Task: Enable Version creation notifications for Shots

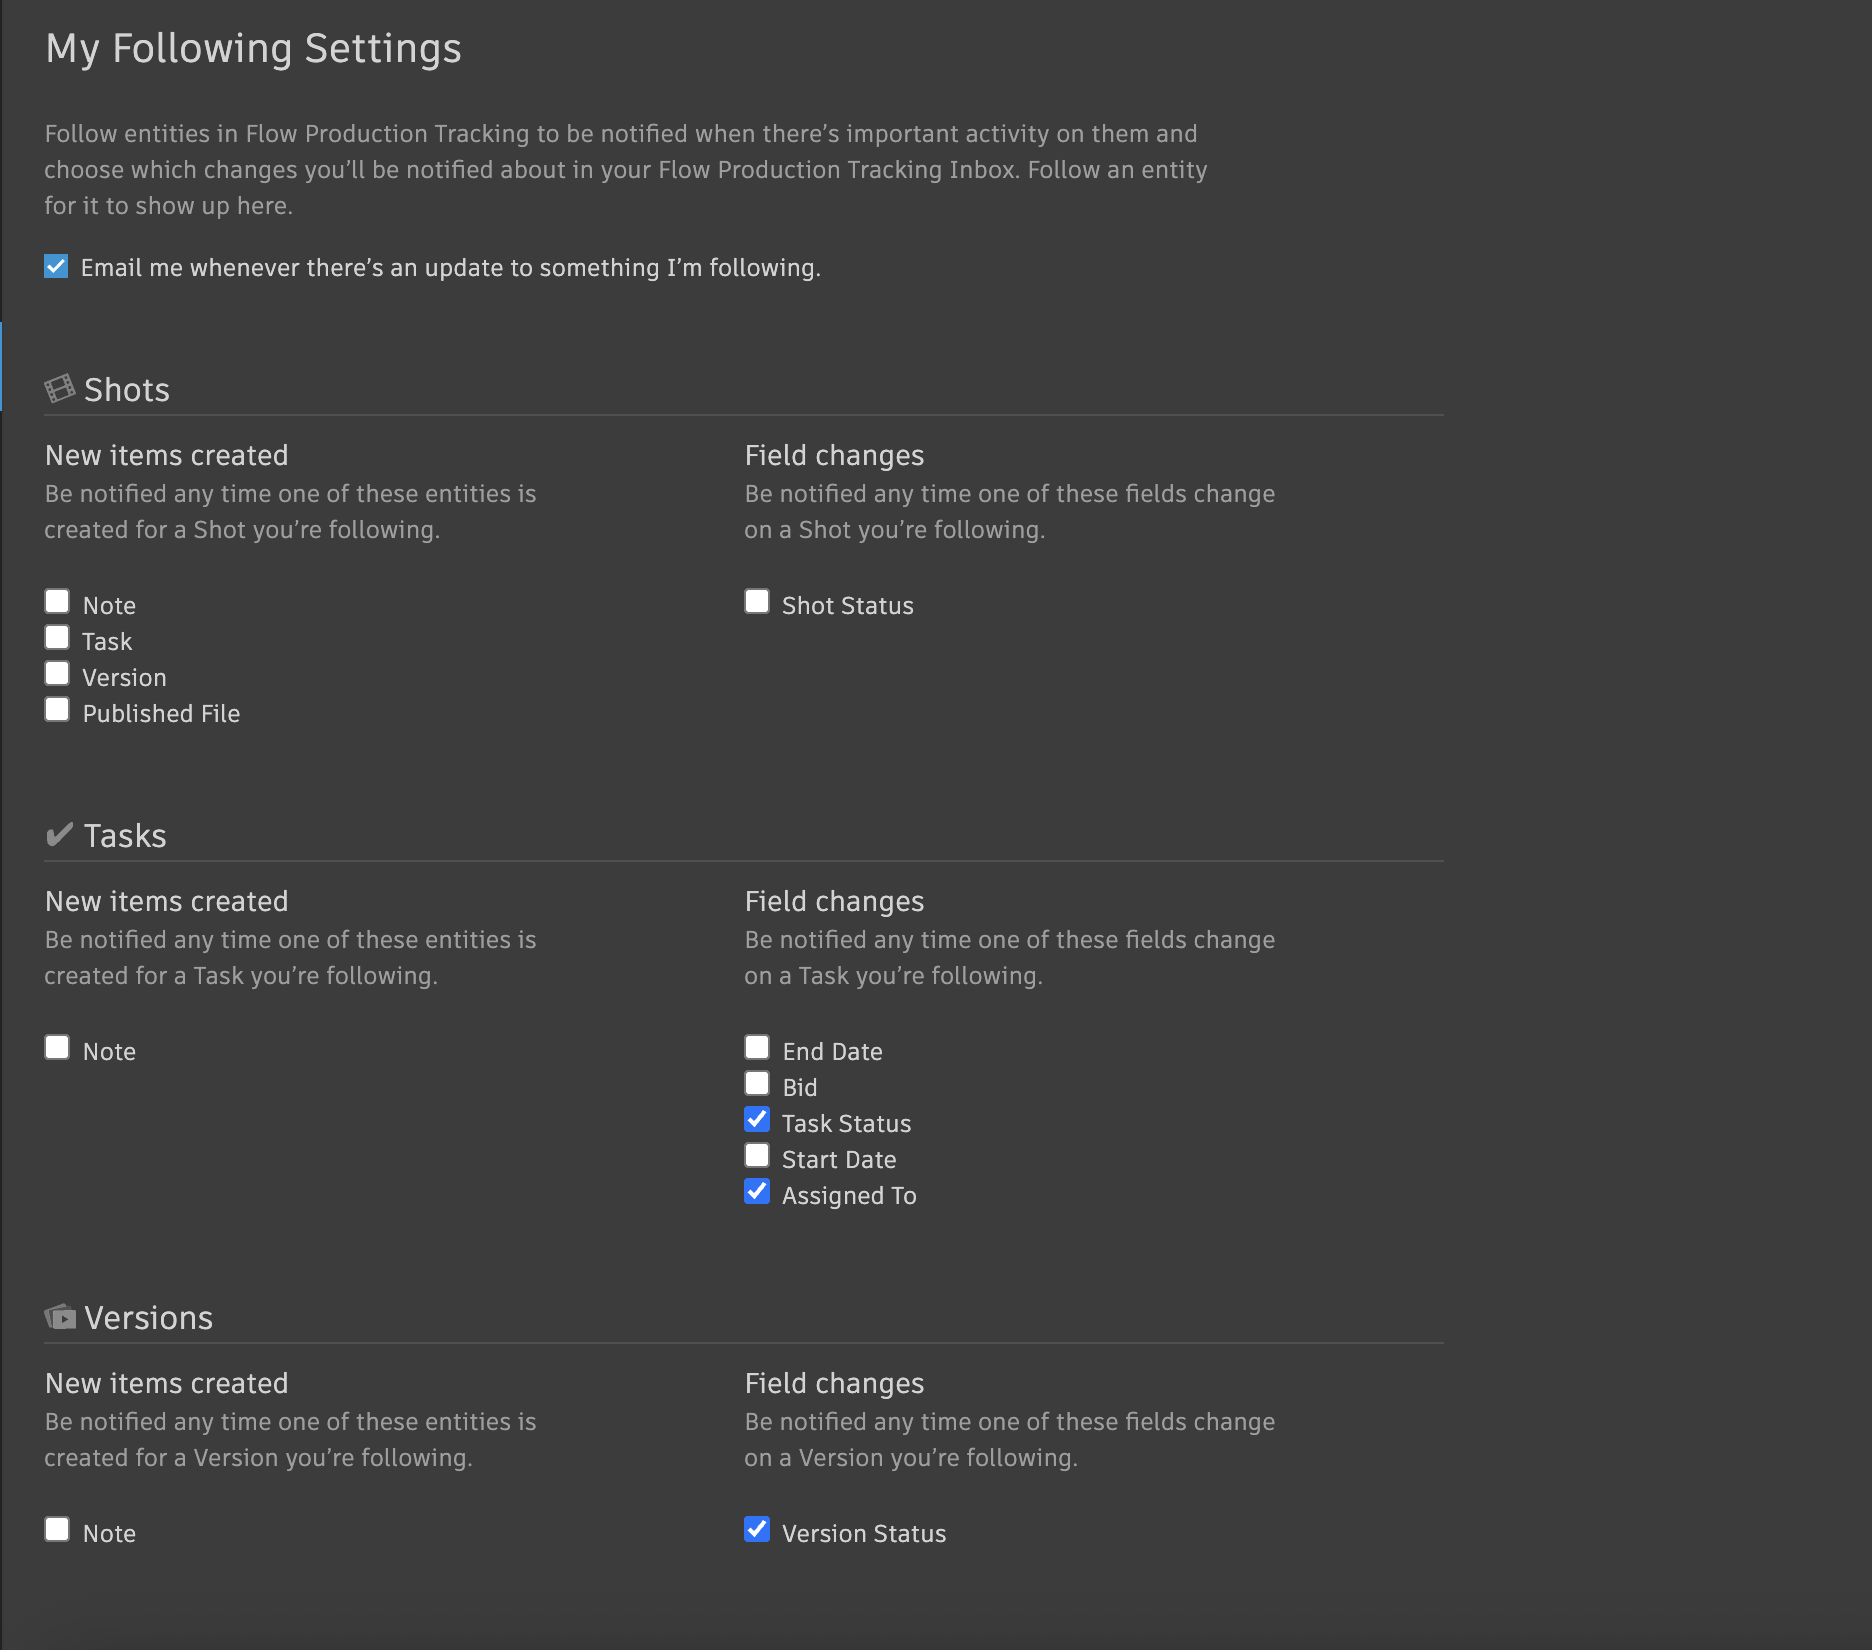Action: click(x=57, y=674)
